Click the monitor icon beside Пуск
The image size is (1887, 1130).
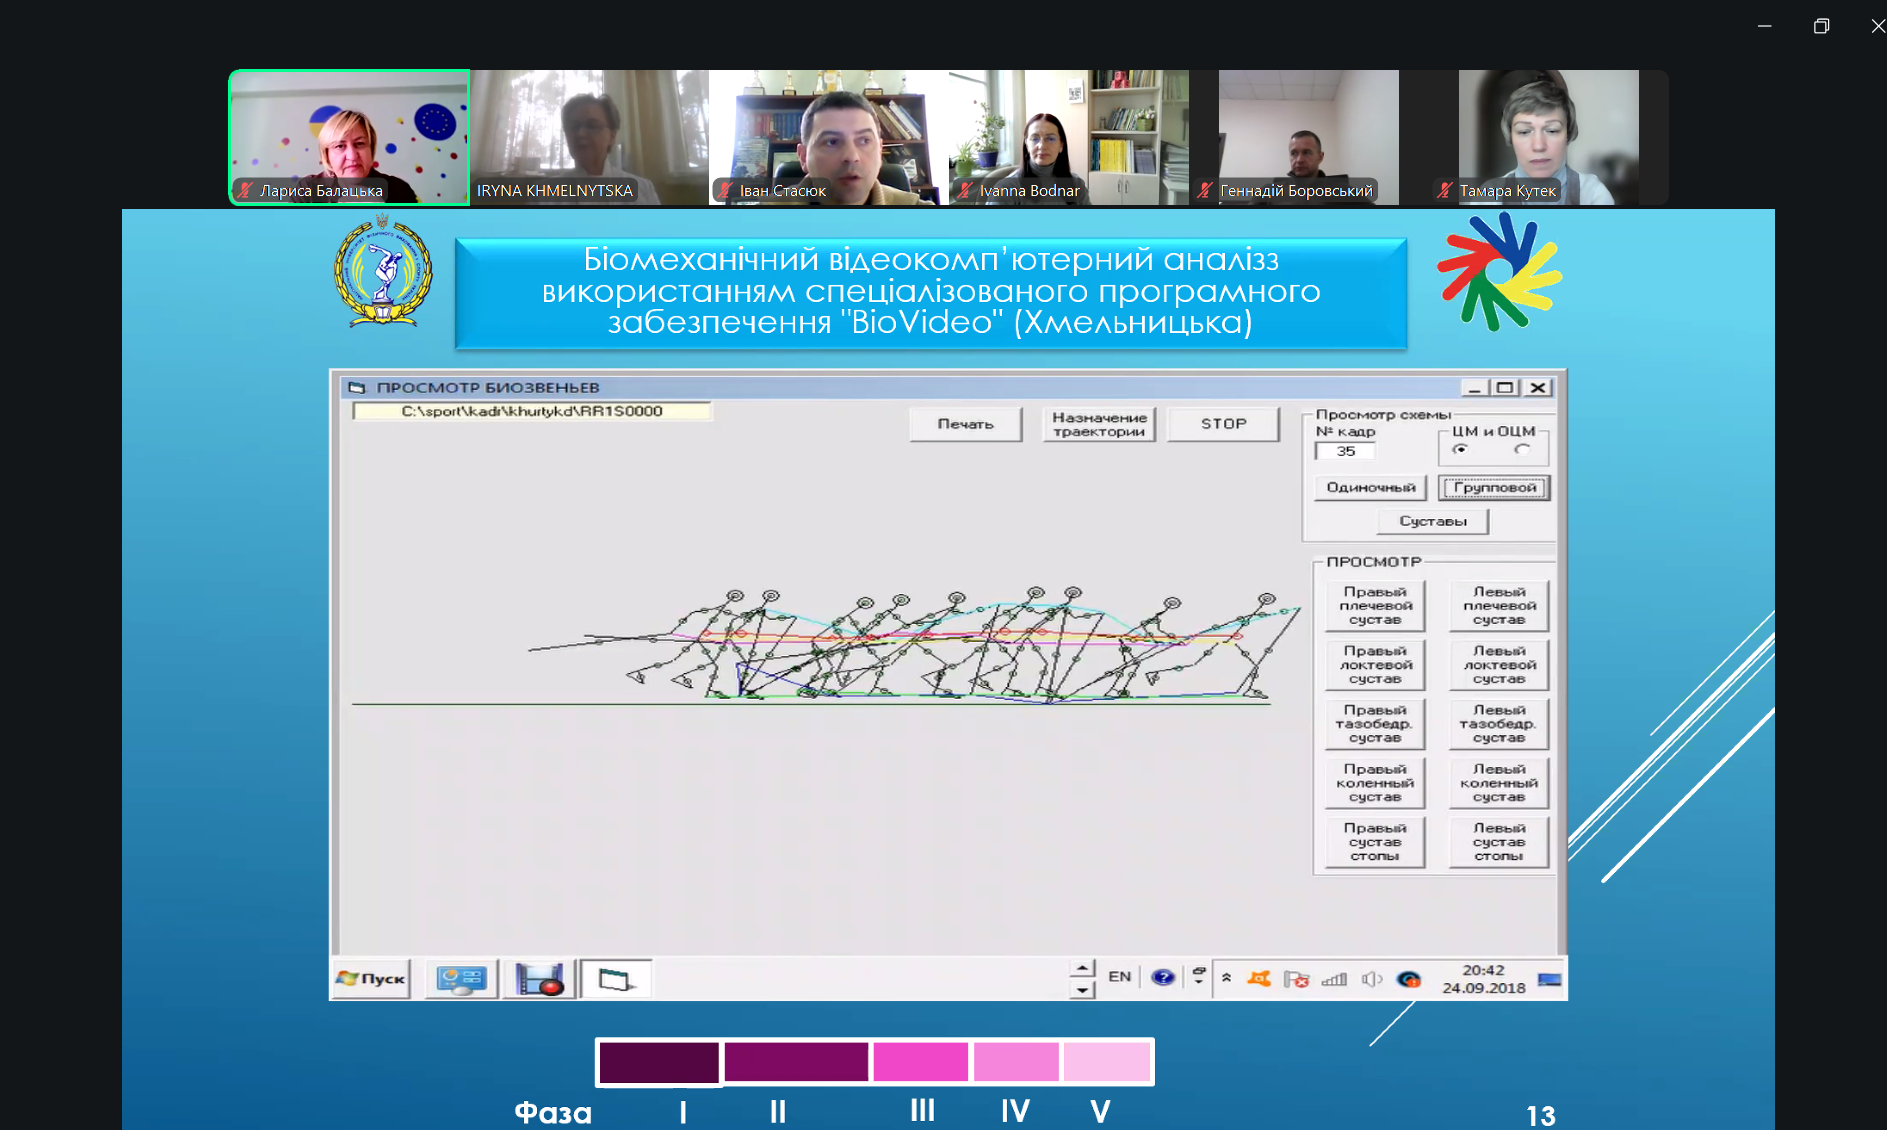click(461, 979)
